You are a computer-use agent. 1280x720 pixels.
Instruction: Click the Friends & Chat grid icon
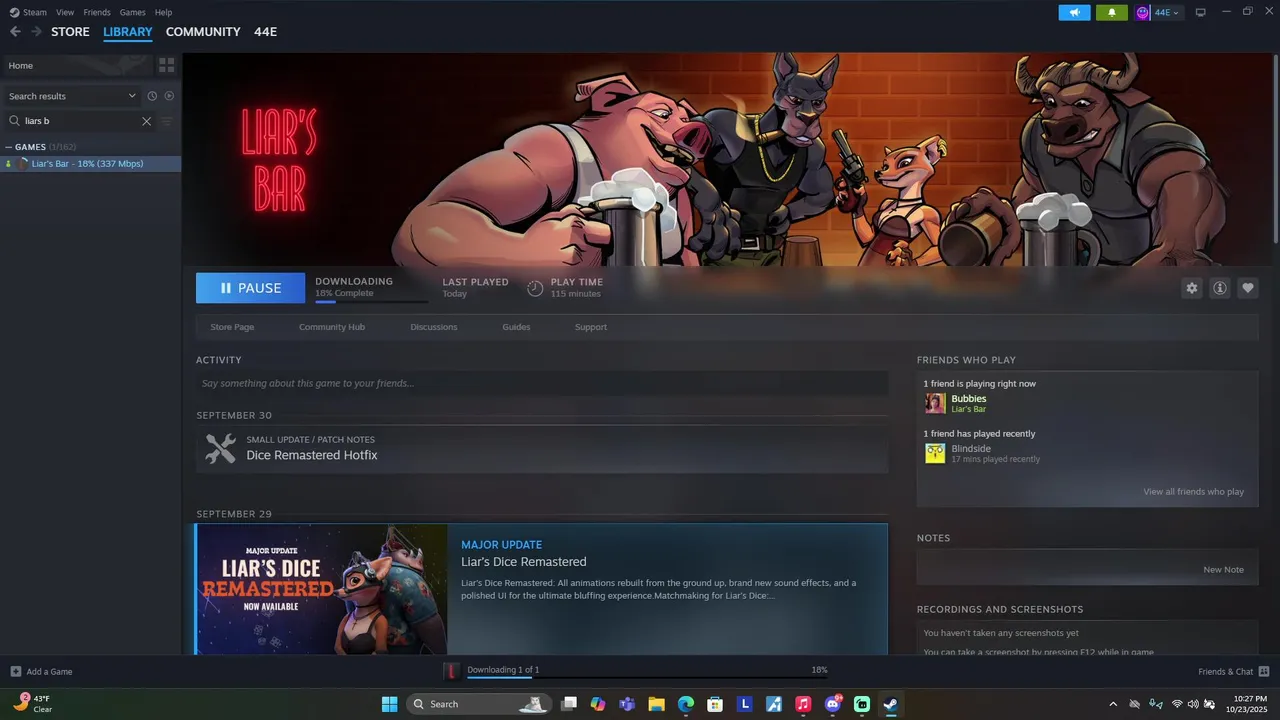[x=1264, y=671]
